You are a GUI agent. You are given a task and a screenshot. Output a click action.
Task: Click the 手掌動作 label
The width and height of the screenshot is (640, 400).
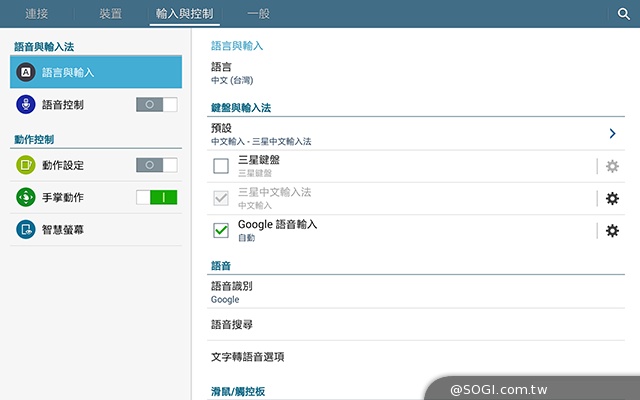pos(63,198)
